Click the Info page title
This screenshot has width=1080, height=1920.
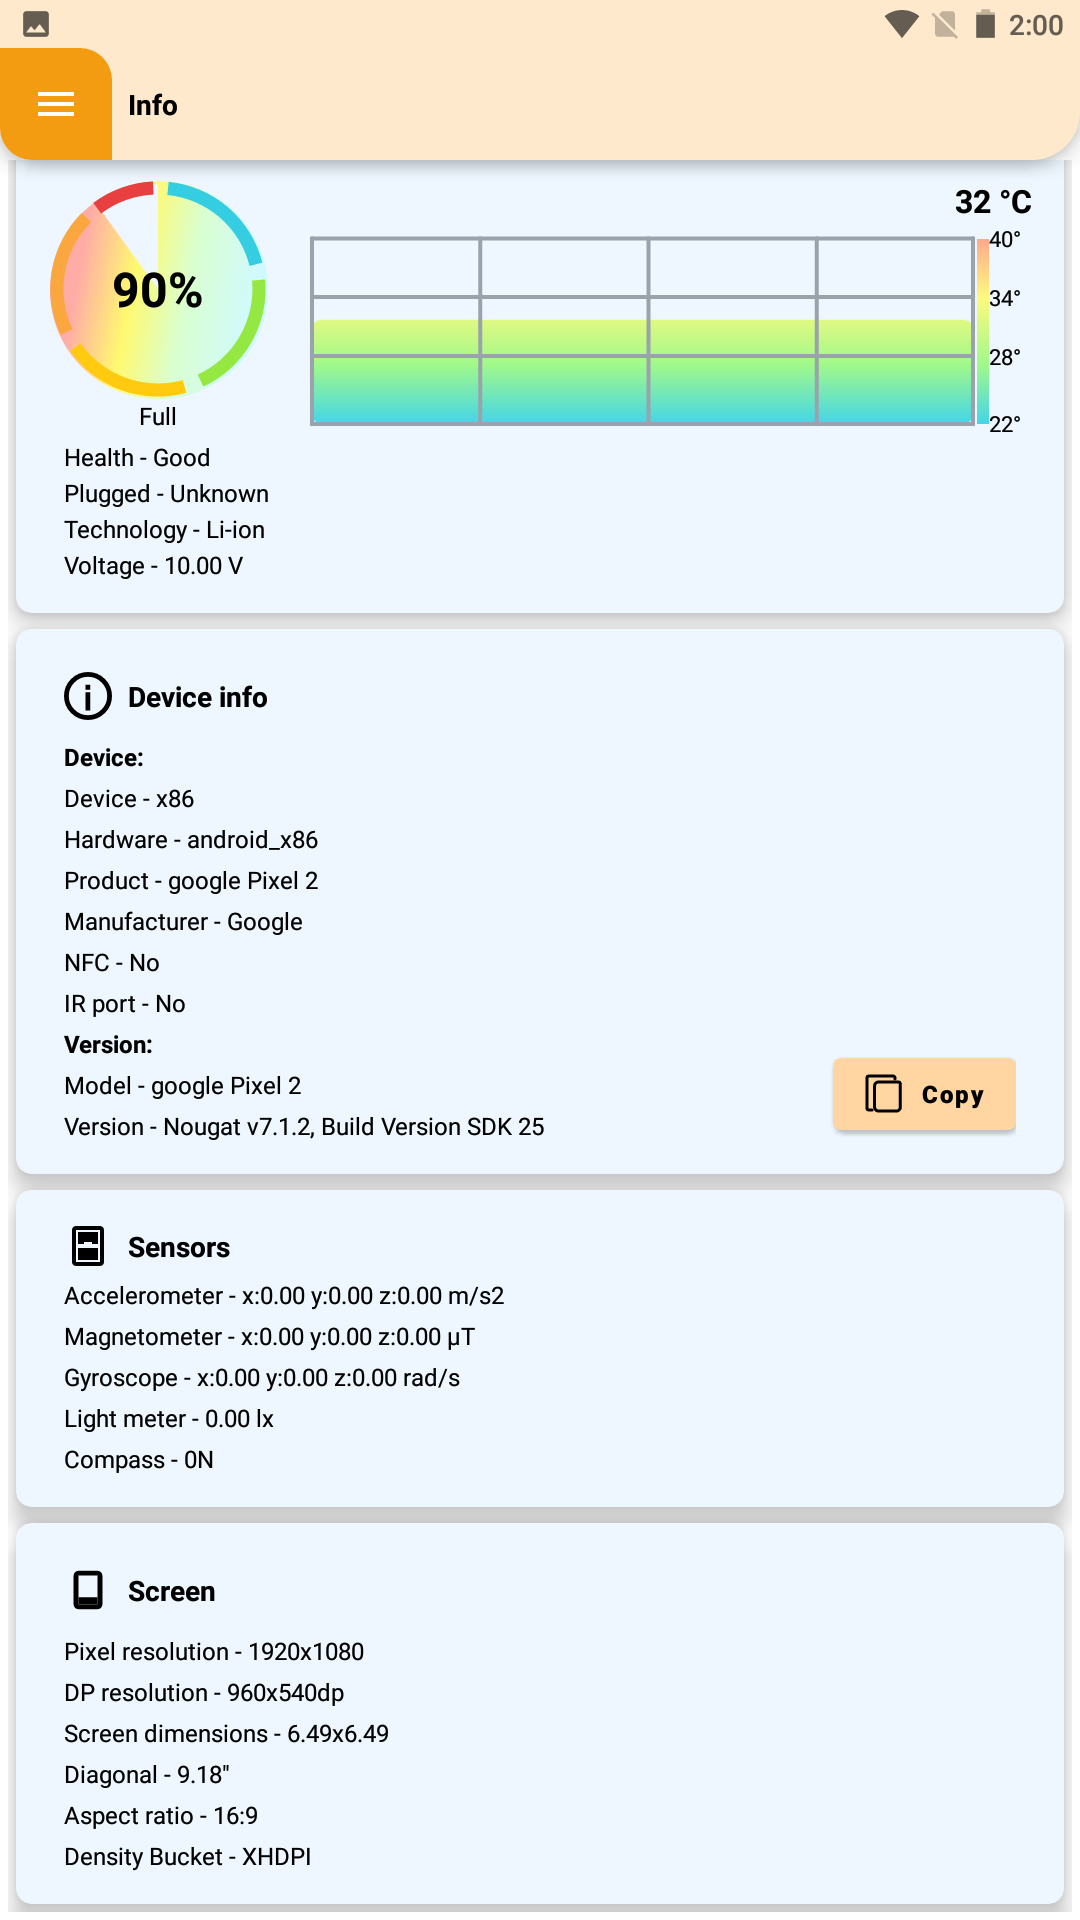[153, 105]
